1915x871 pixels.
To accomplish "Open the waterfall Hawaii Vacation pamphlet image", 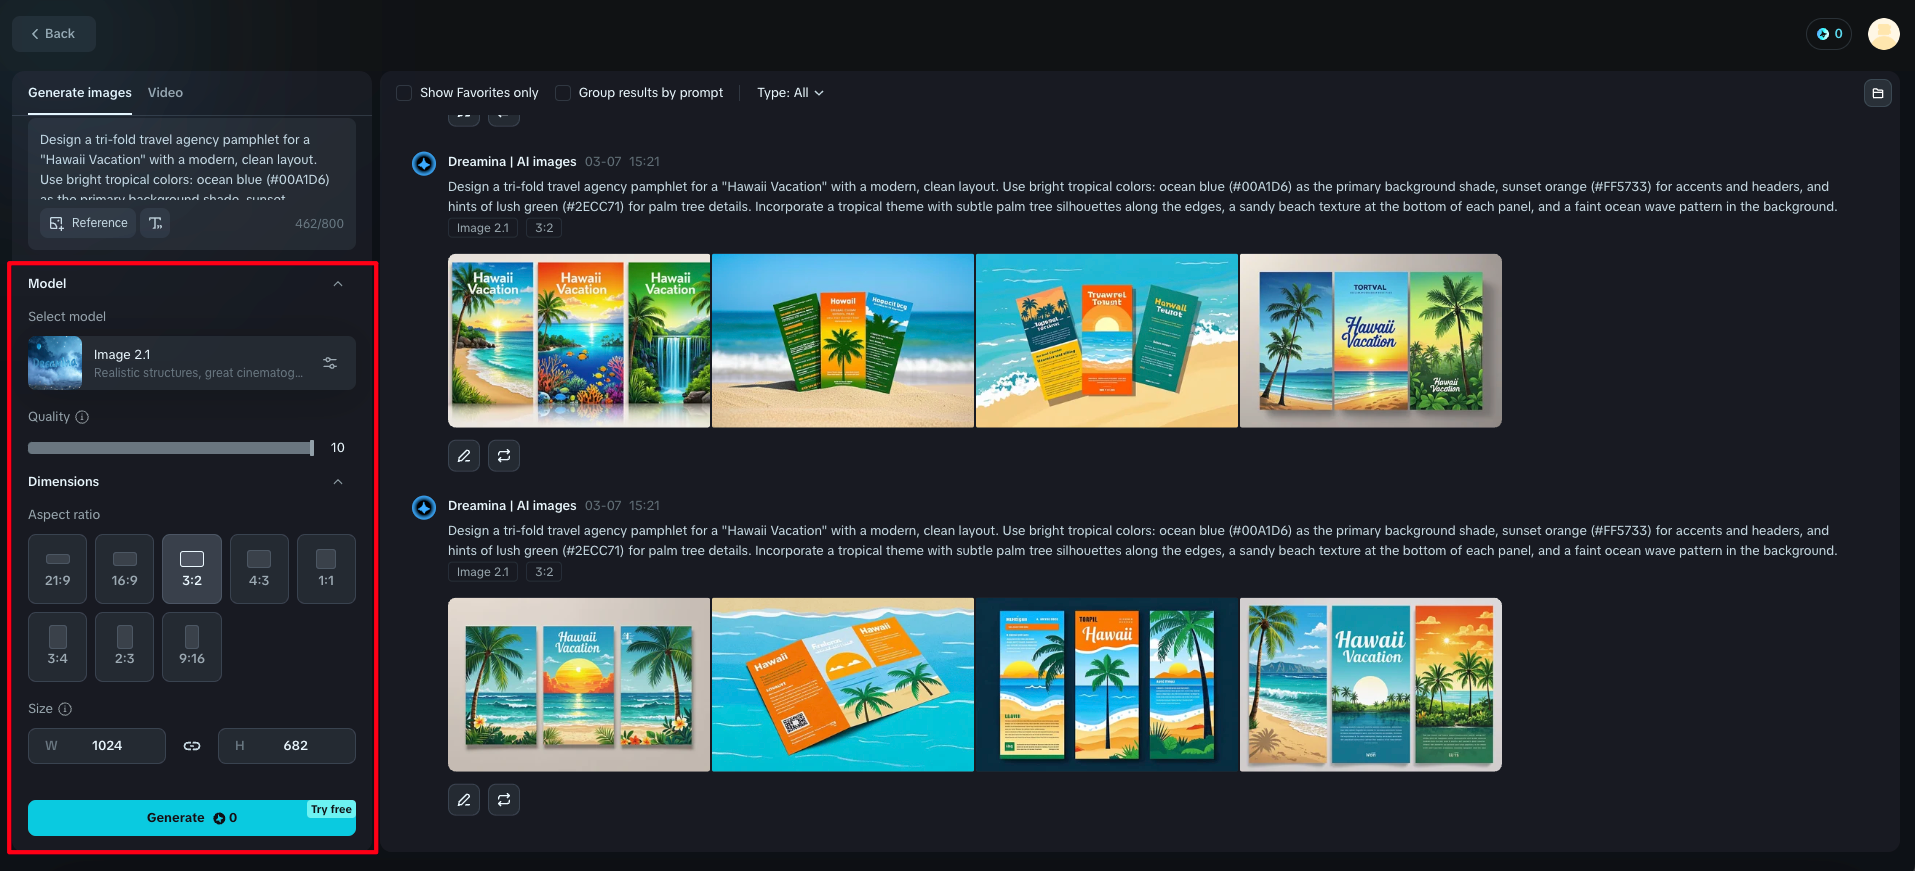I will tap(579, 341).
